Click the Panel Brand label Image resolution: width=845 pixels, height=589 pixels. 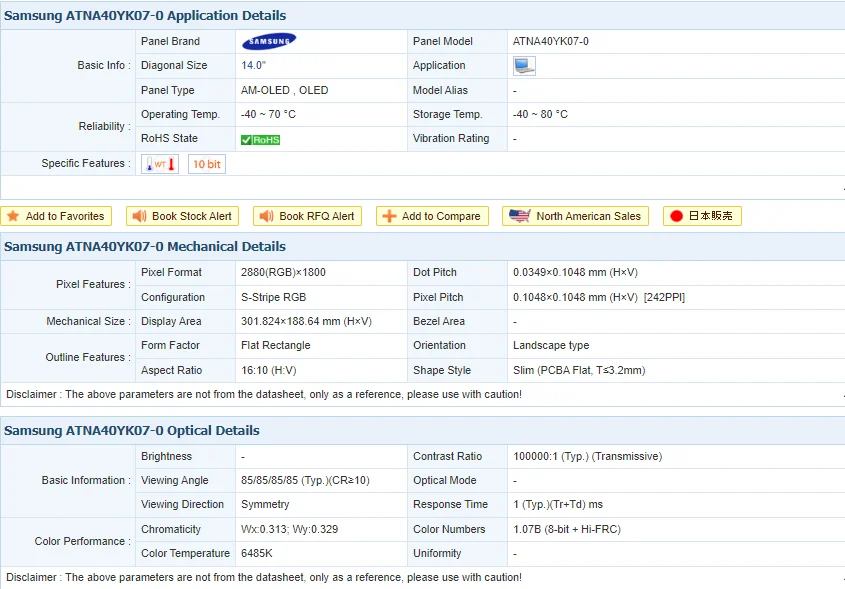pos(170,41)
